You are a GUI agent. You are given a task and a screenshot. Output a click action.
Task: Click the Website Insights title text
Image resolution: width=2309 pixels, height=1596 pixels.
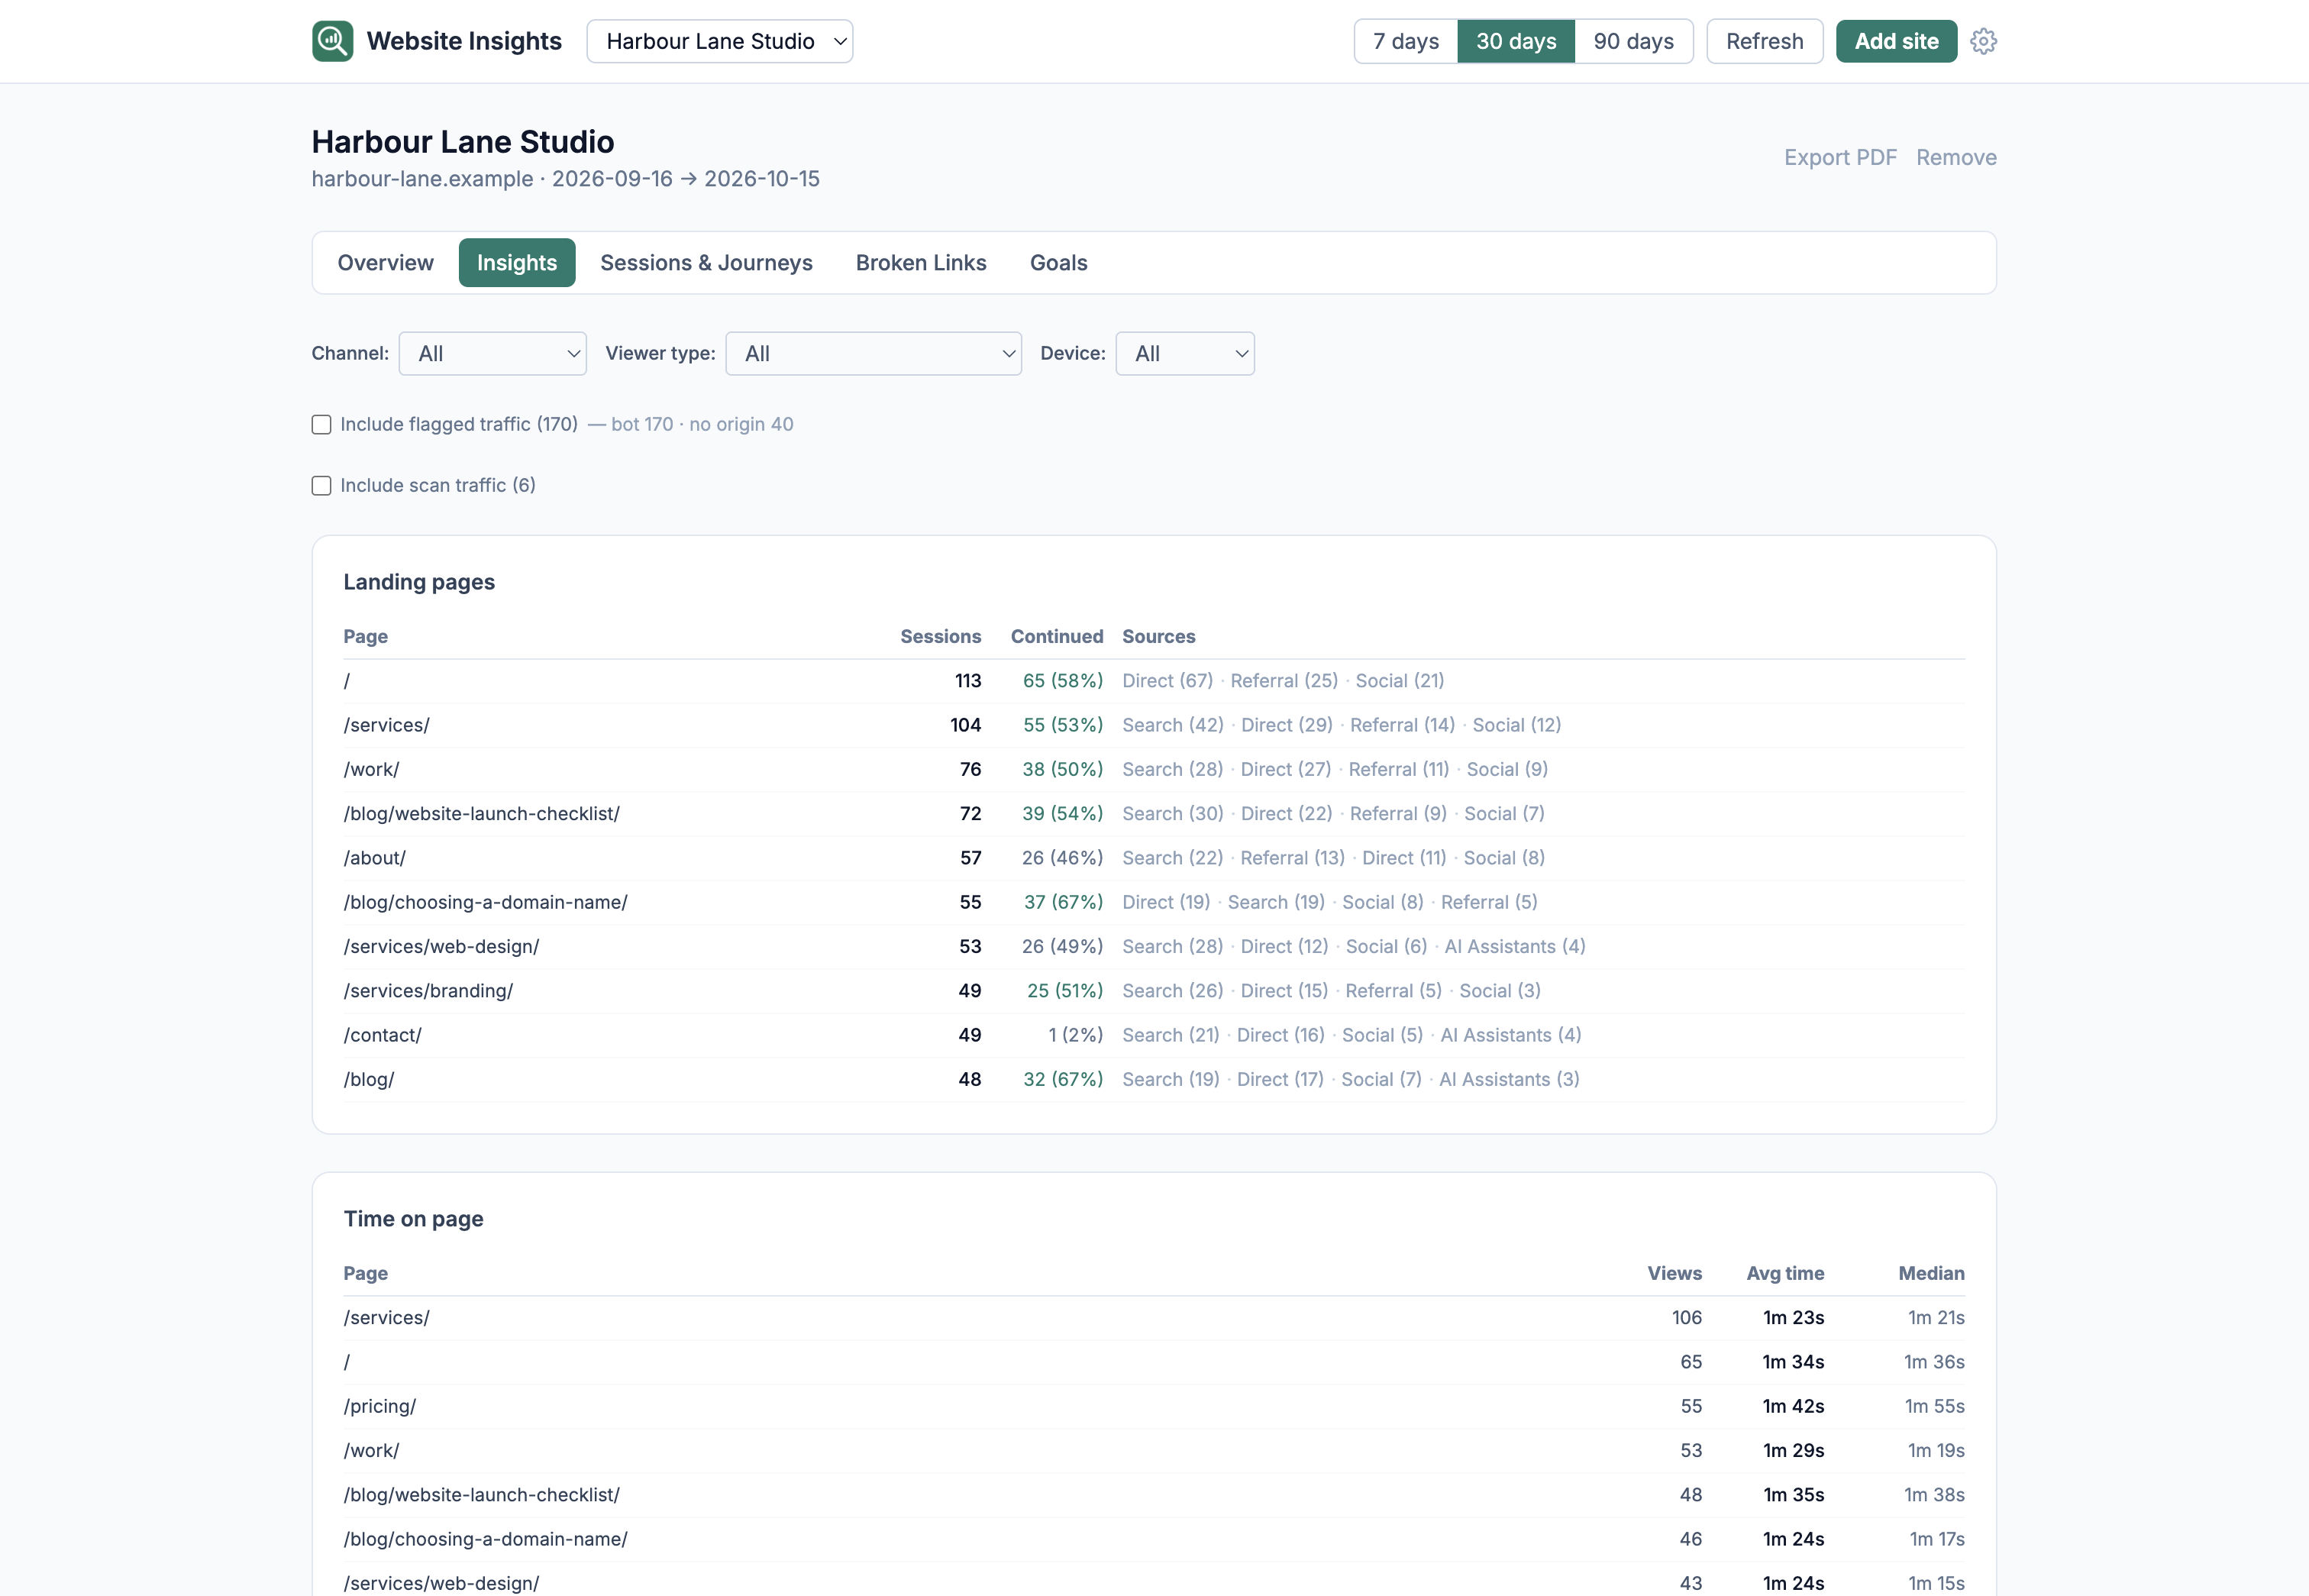coord(464,41)
